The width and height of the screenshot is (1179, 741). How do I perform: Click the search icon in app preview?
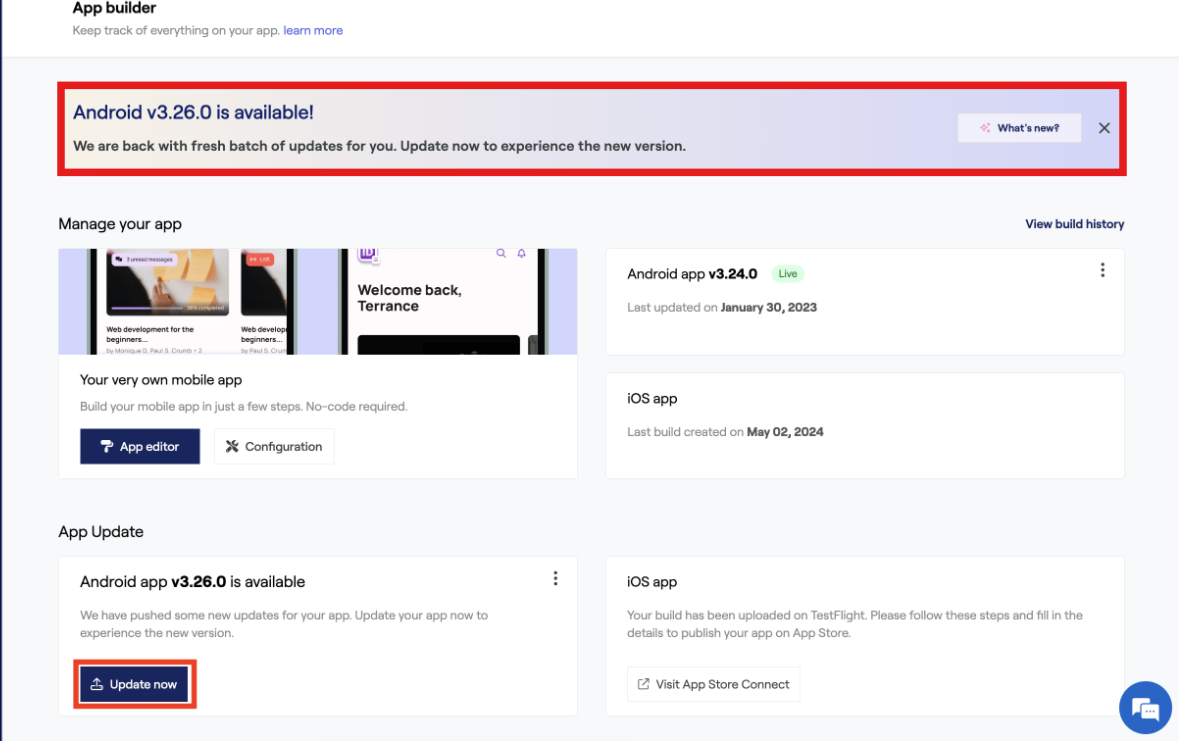pyautogui.click(x=501, y=254)
